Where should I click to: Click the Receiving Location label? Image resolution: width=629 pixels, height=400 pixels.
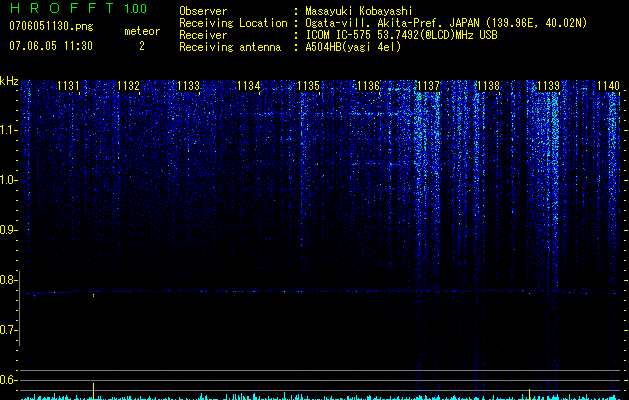pyautogui.click(x=233, y=23)
